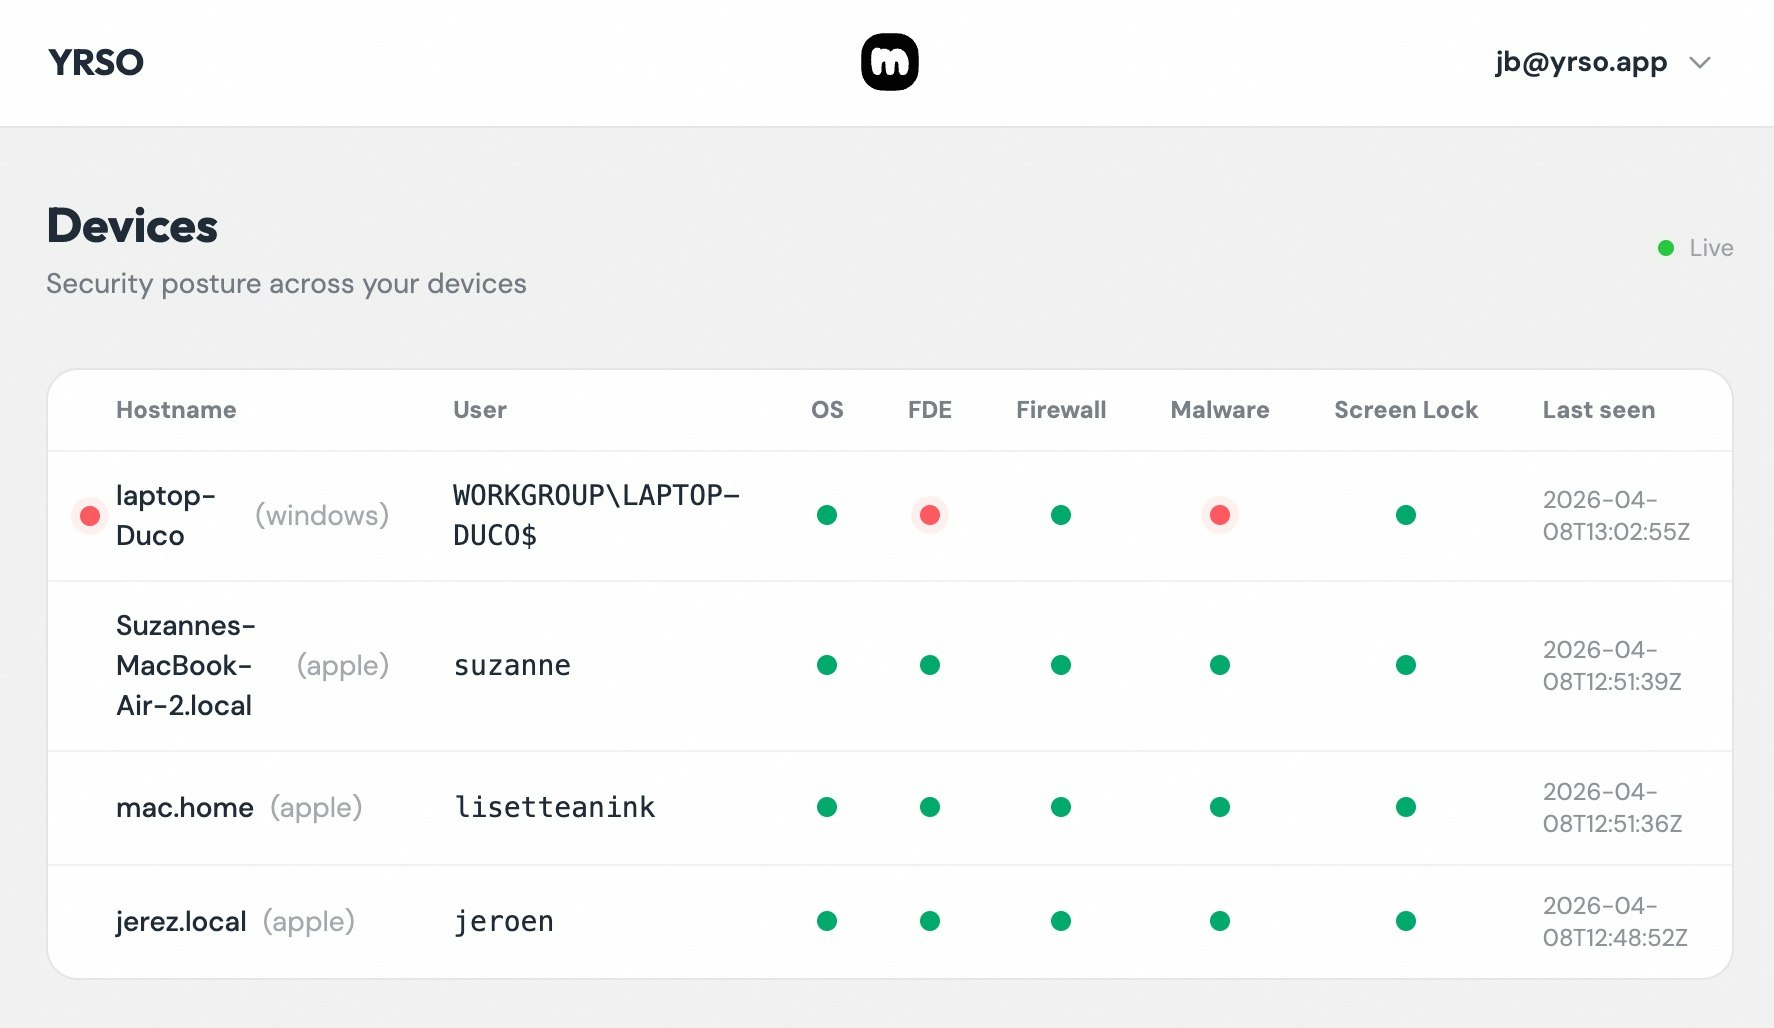1774x1028 pixels.
Task: Click user lisetteanink
Action: (x=555, y=808)
